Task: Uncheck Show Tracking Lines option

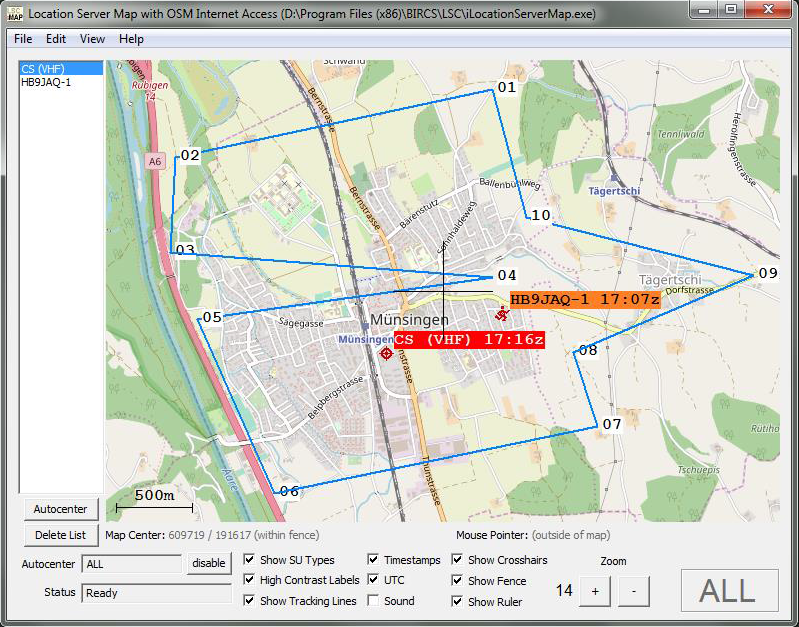Action: (x=250, y=601)
